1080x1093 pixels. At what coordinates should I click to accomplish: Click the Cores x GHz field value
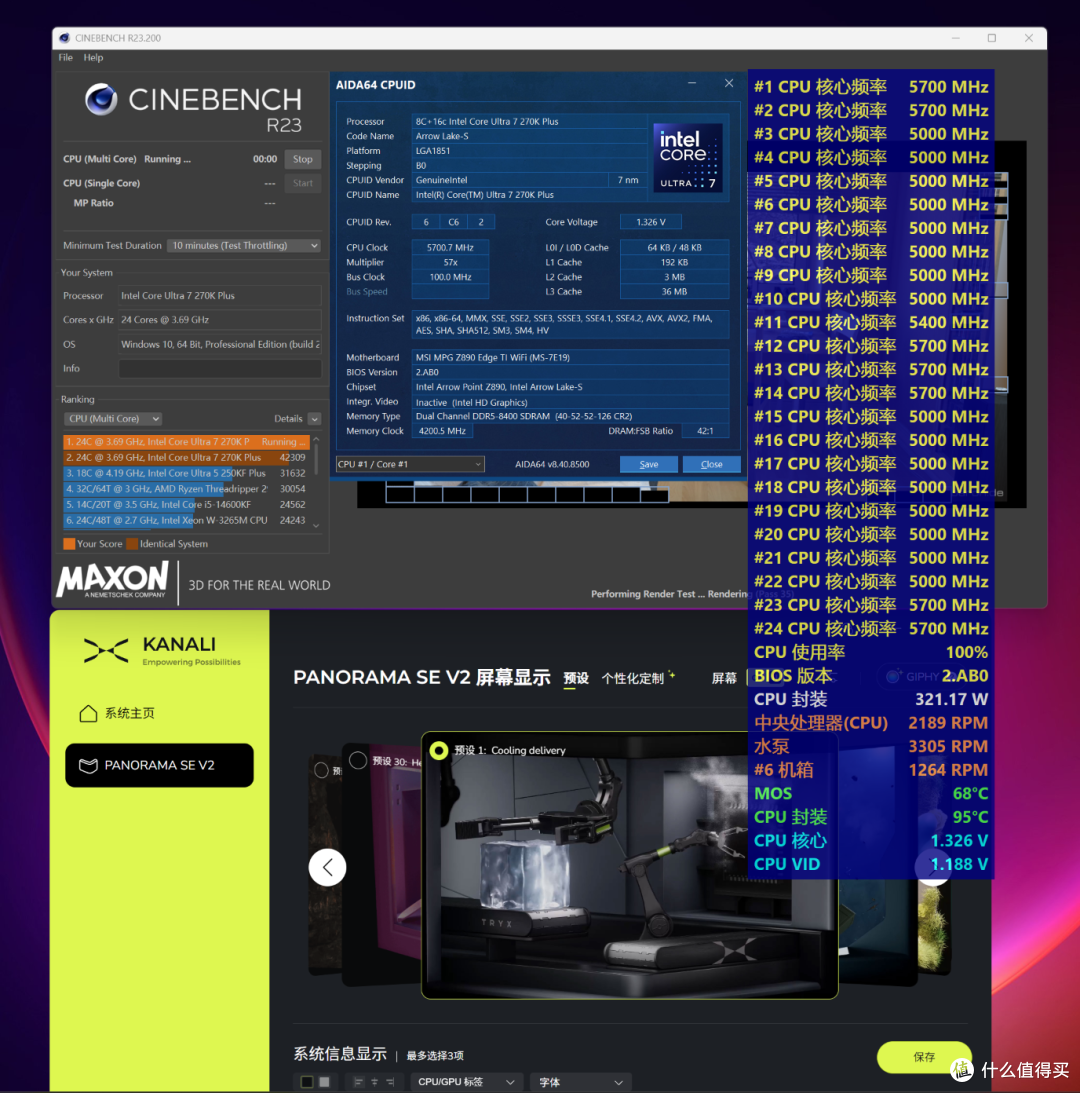point(220,320)
